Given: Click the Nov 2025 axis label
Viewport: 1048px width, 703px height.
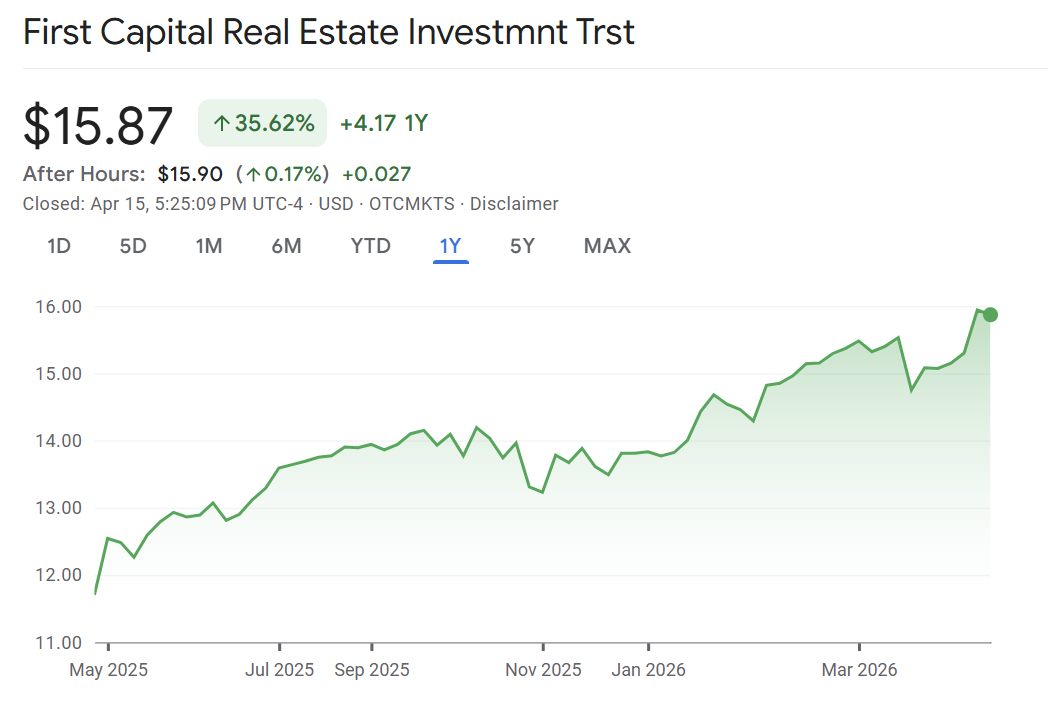Looking at the screenshot, I should click(x=543, y=670).
